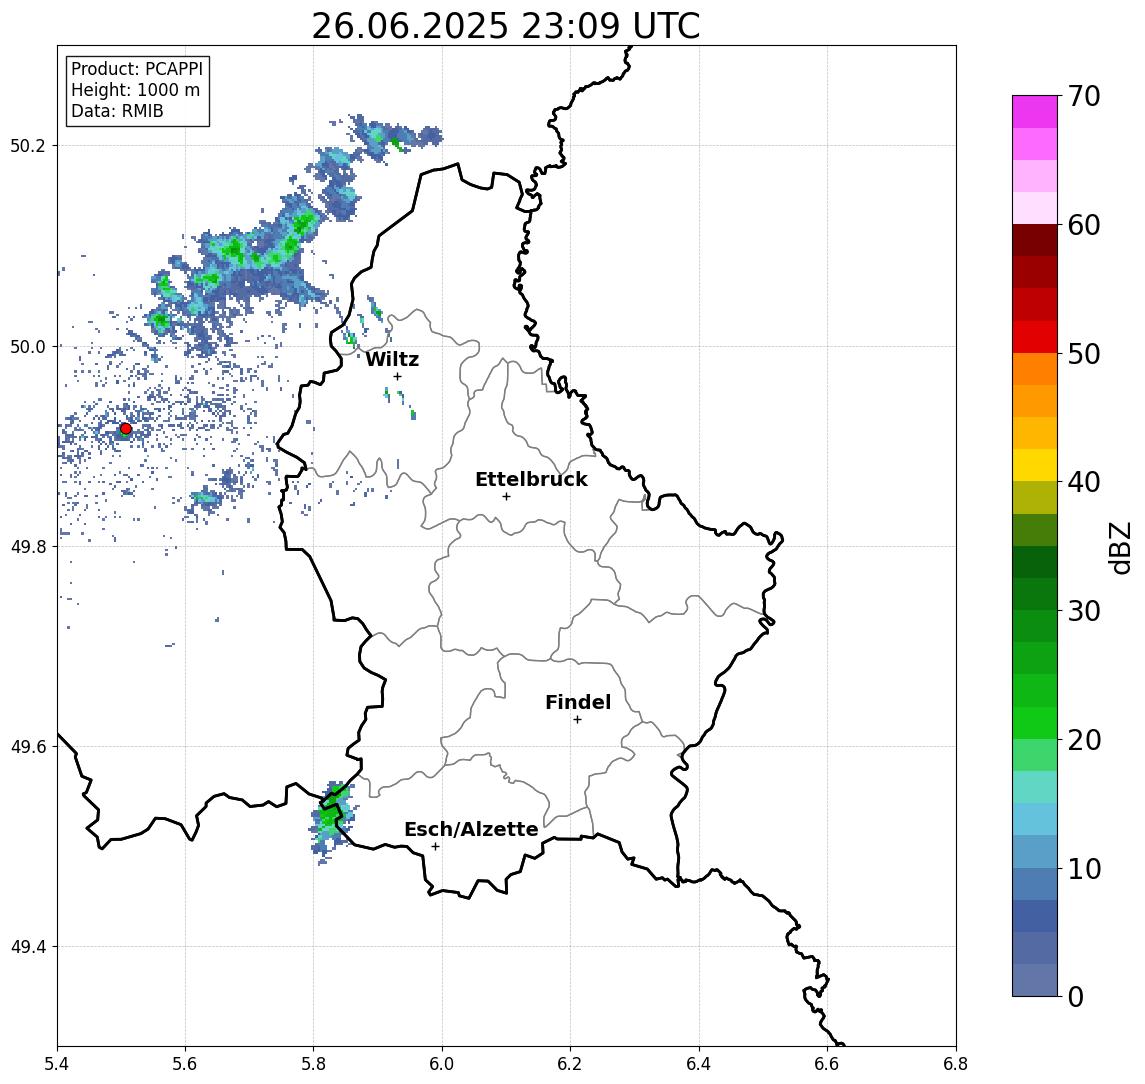The width and height of the screenshot is (1145, 1084).
Task: Pick the magenta top swatch of the colorbar
Action: pyautogui.click(x=1035, y=112)
